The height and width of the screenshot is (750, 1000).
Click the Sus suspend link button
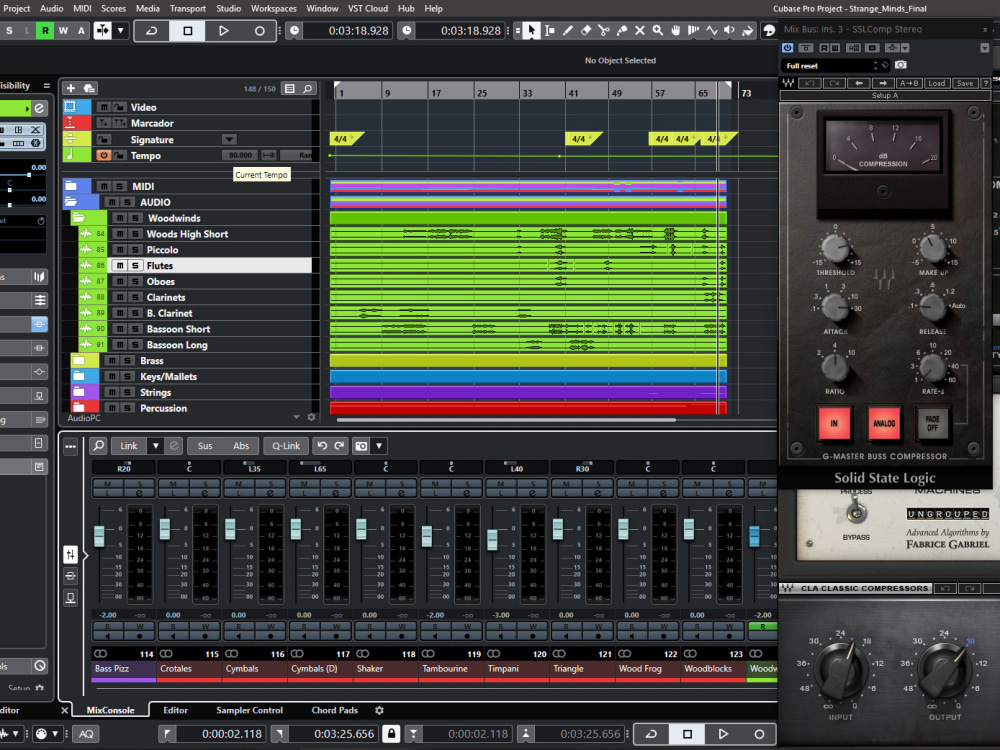click(x=205, y=446)
